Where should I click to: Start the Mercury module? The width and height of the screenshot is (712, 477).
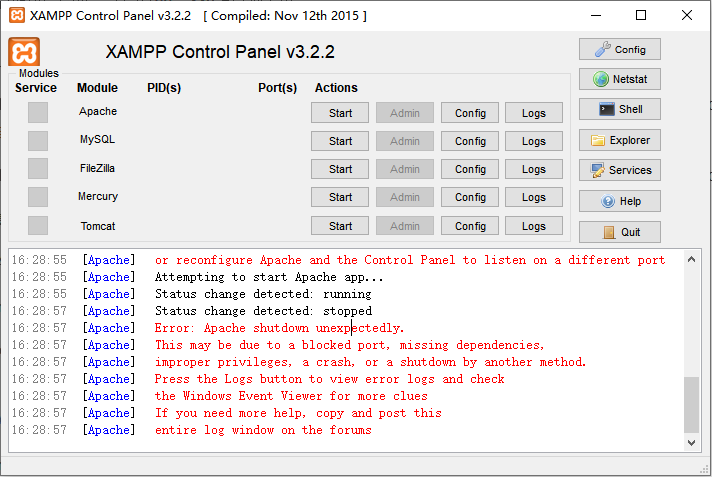(x=340, y=197)
